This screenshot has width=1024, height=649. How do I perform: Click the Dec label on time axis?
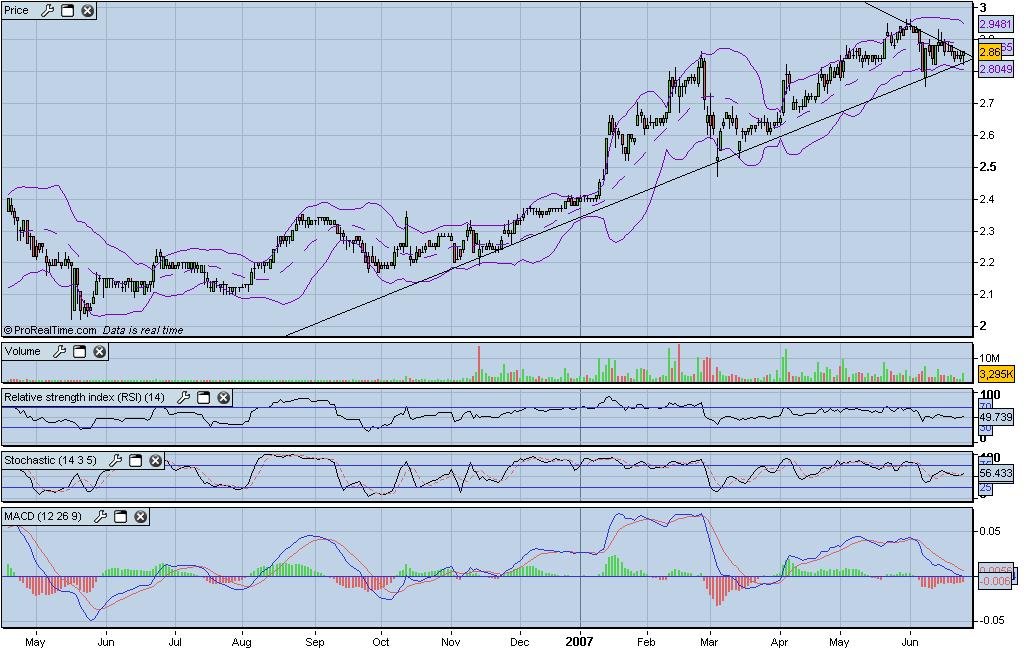point(520,642)
